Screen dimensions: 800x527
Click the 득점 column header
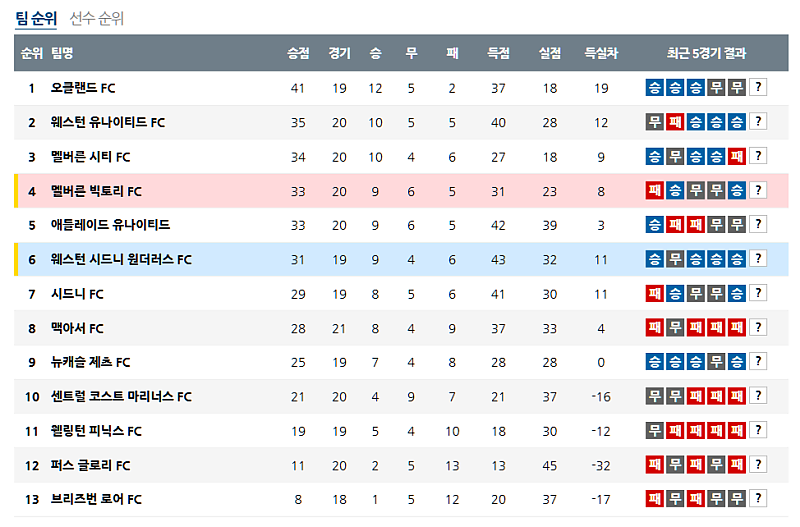498,53
